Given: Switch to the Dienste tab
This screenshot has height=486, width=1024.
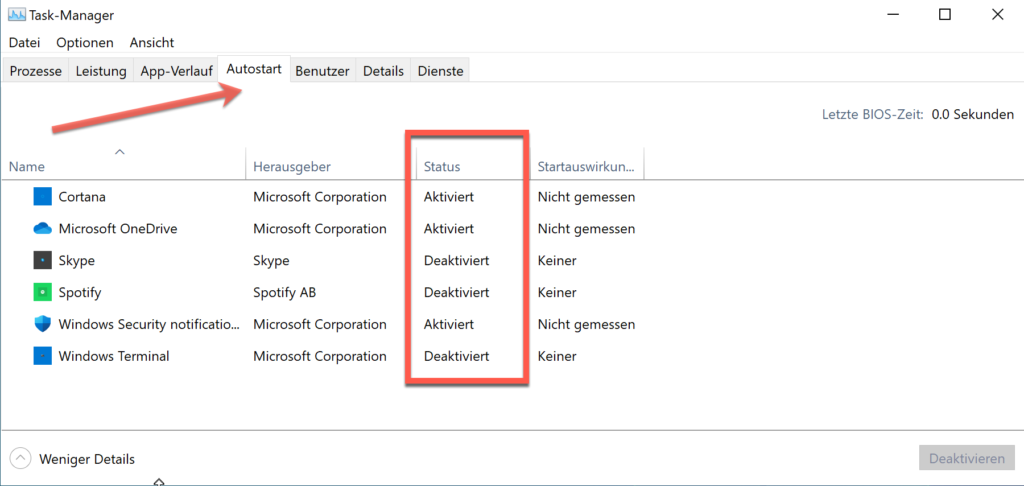Looking at the screenshot, I should click(x=440, y=71).
